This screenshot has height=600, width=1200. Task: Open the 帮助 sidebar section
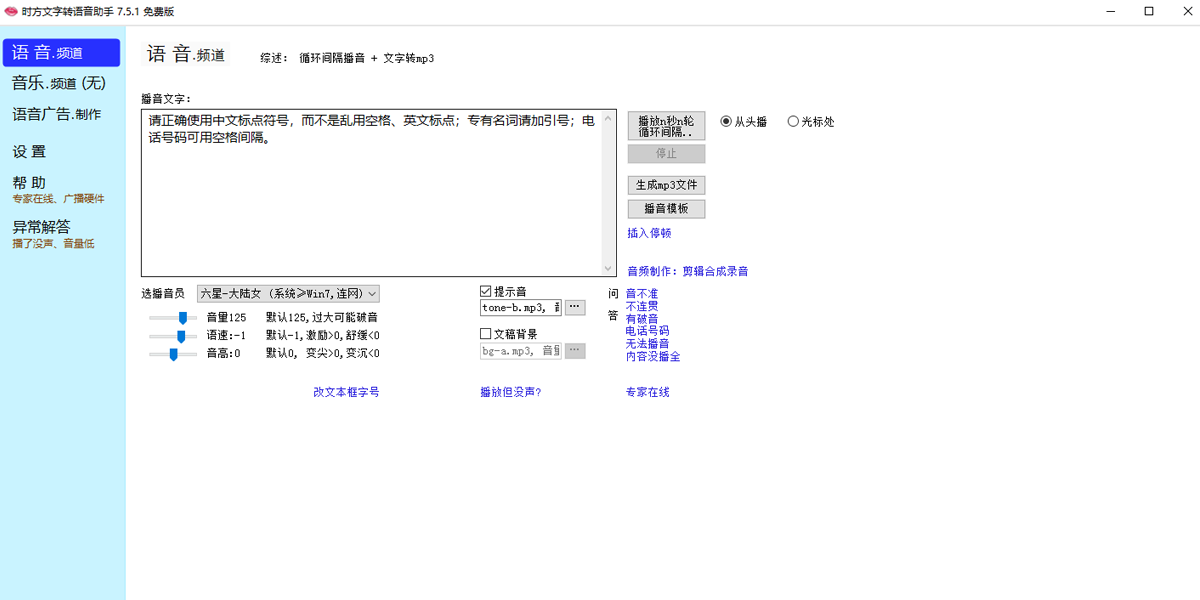coord(30,183)
